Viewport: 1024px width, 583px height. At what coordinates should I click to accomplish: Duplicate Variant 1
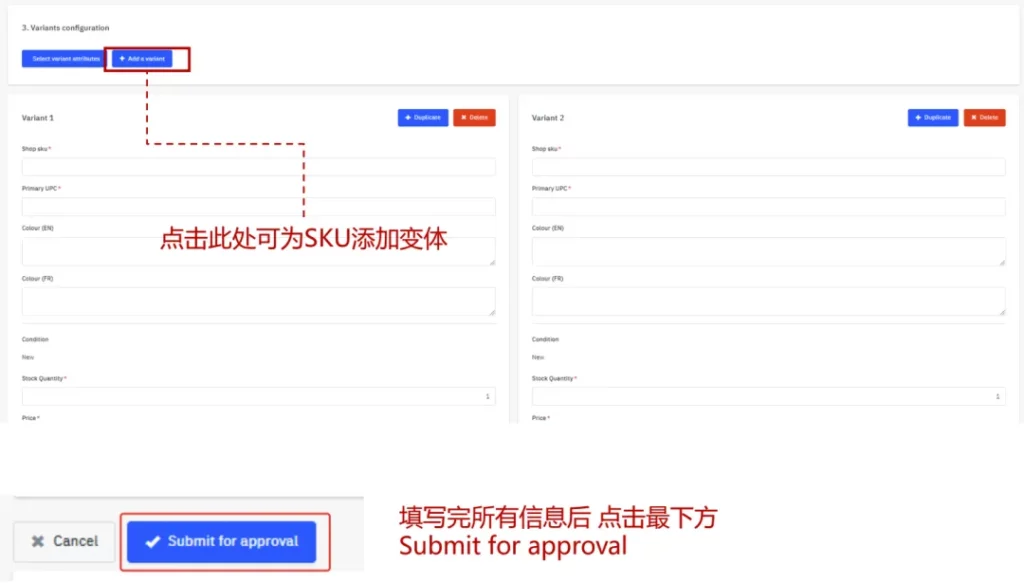click(423, 118)
